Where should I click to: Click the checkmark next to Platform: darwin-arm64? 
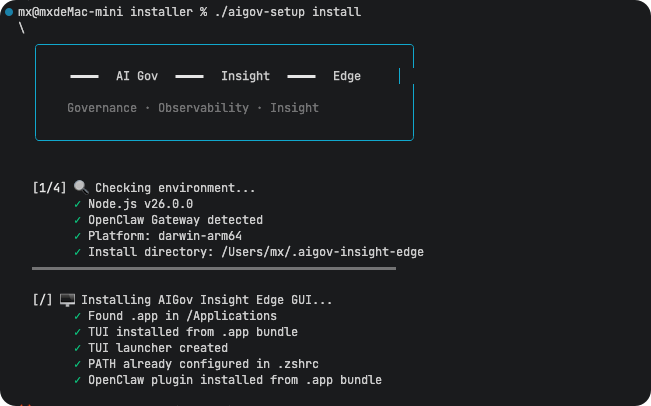78,236
